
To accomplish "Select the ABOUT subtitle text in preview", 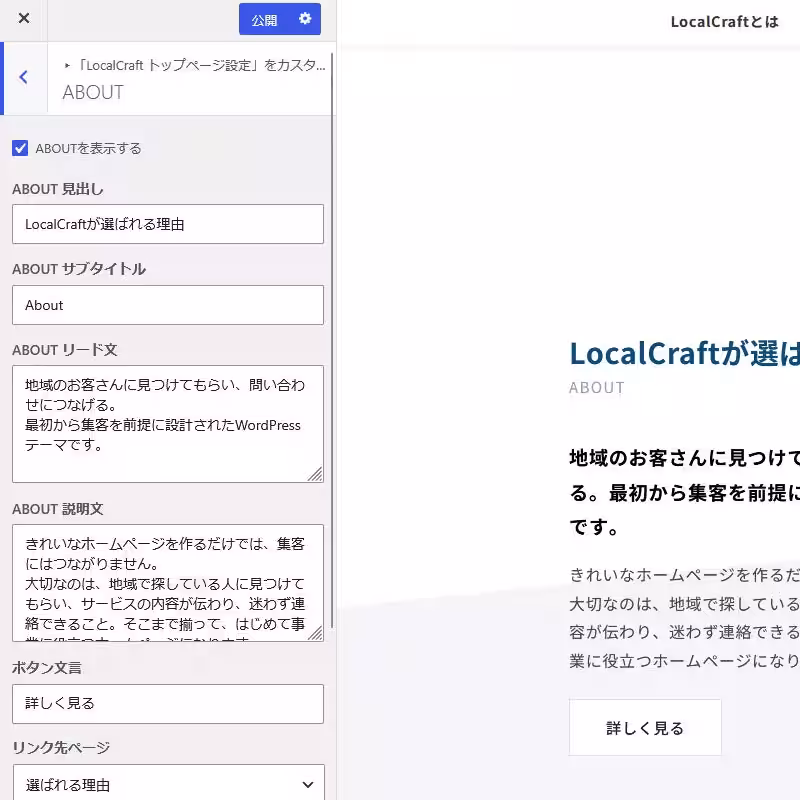I will pyautogui.click(x=596, y=388).
